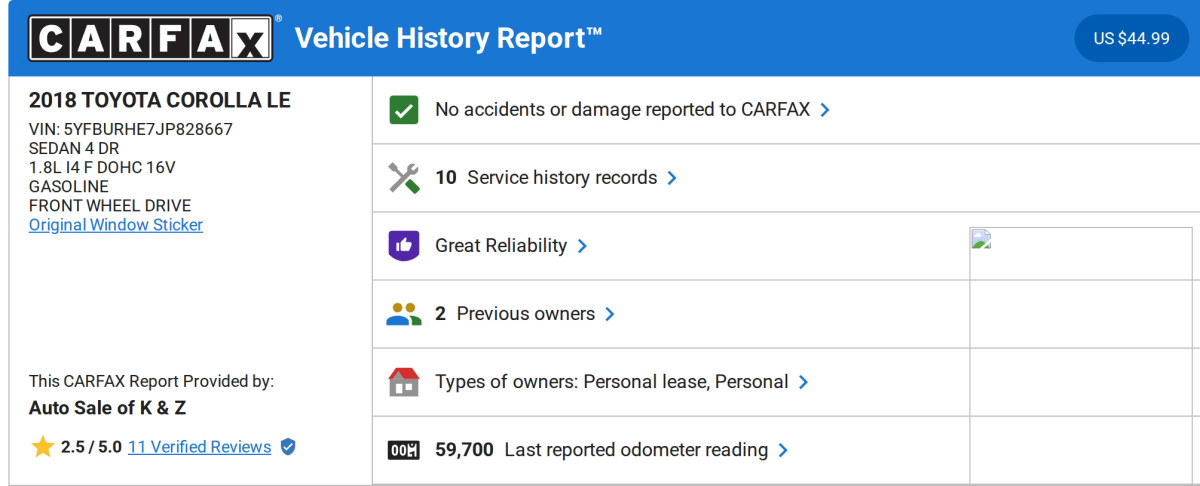This screenshot has height=486, width=1200.
Task: Click the 10 Service history records text
Action: pyautogui.click(x=546, y=178)
